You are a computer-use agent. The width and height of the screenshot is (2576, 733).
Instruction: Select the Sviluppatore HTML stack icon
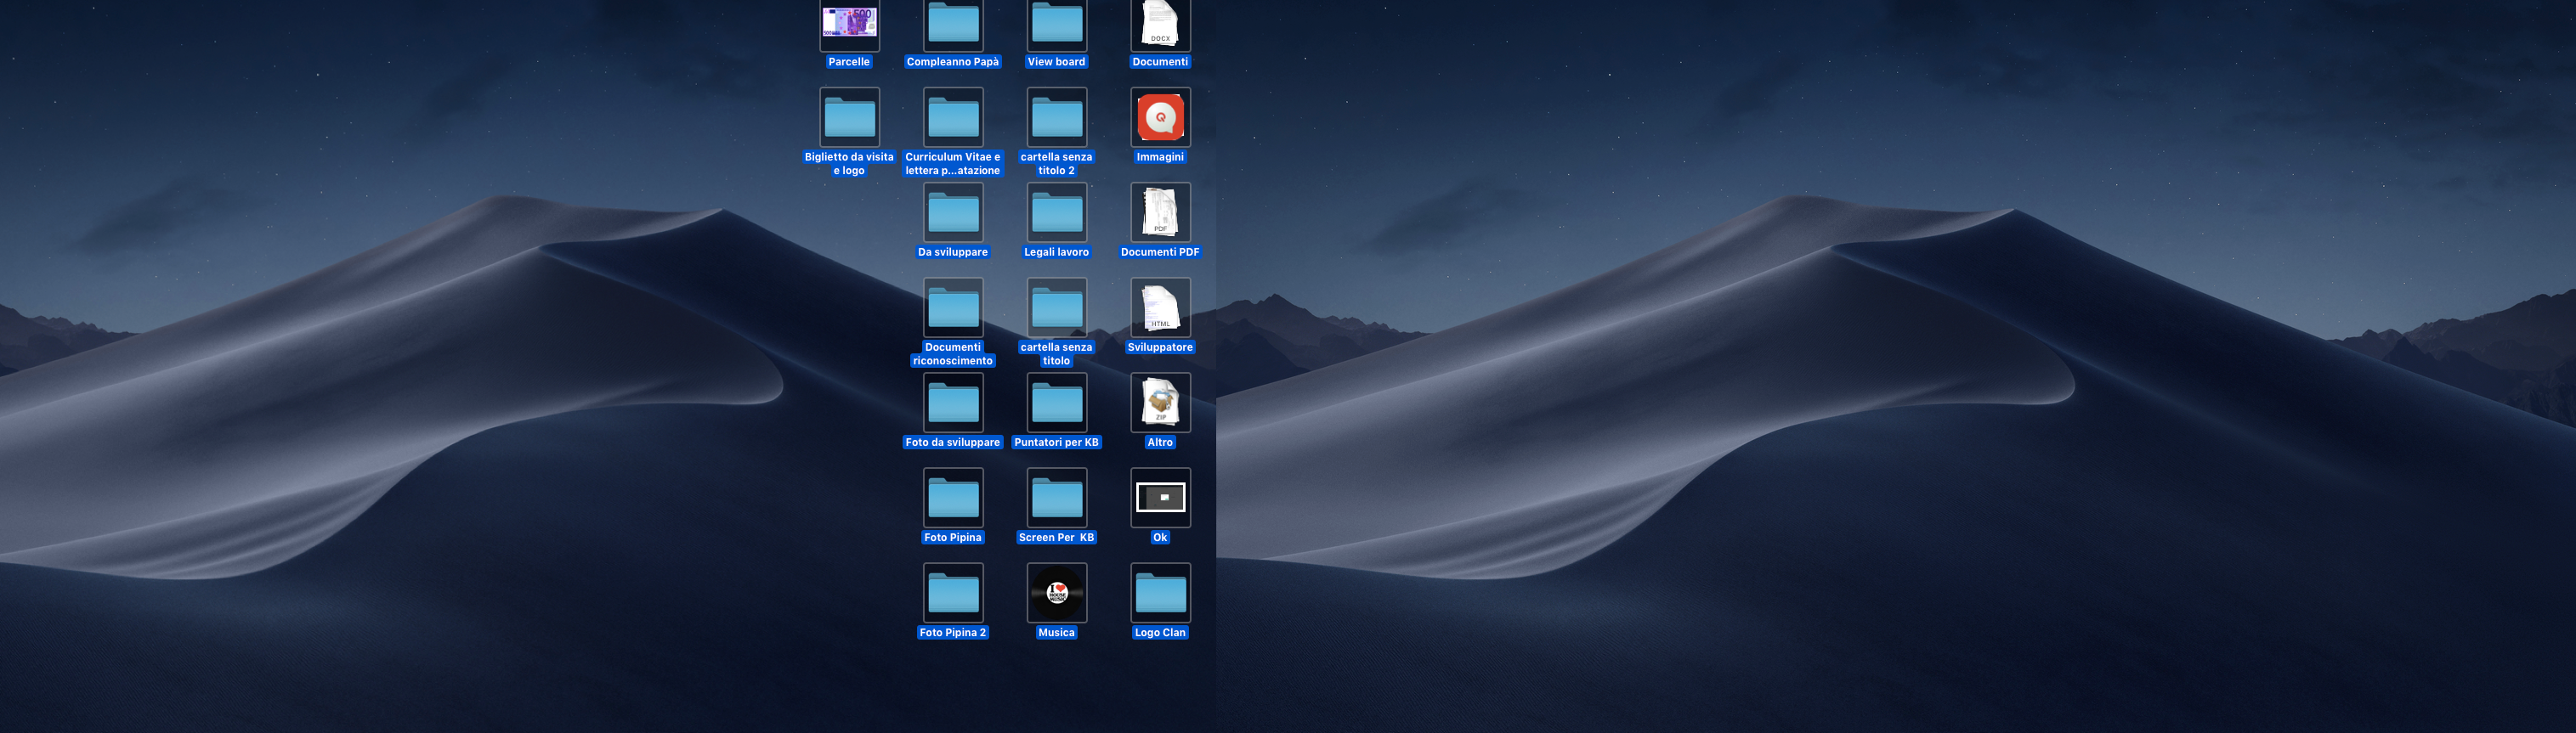[1160, 307]
